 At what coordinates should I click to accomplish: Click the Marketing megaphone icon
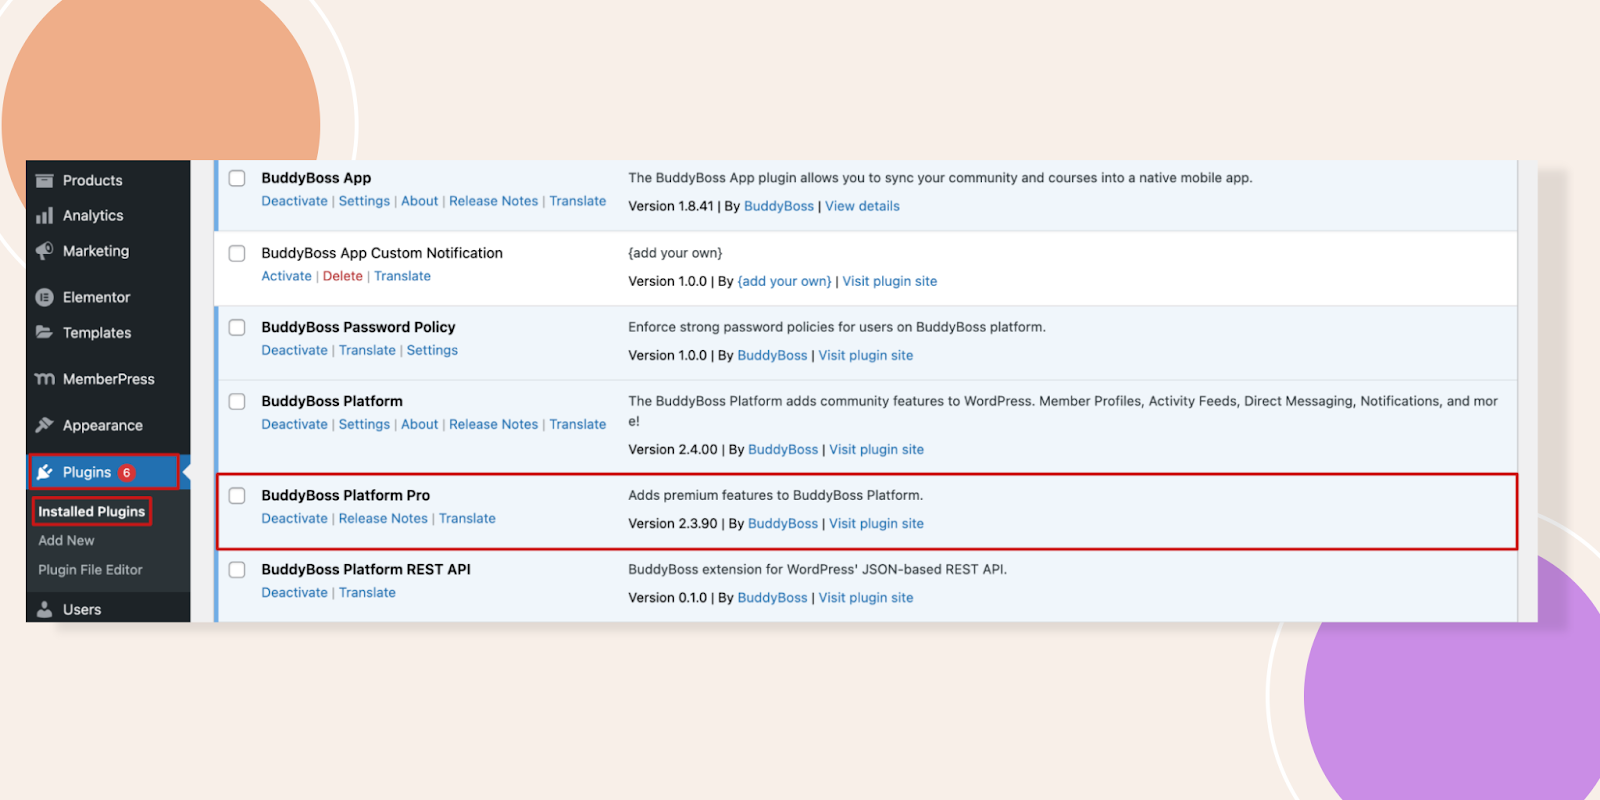[x=44, y=251]
